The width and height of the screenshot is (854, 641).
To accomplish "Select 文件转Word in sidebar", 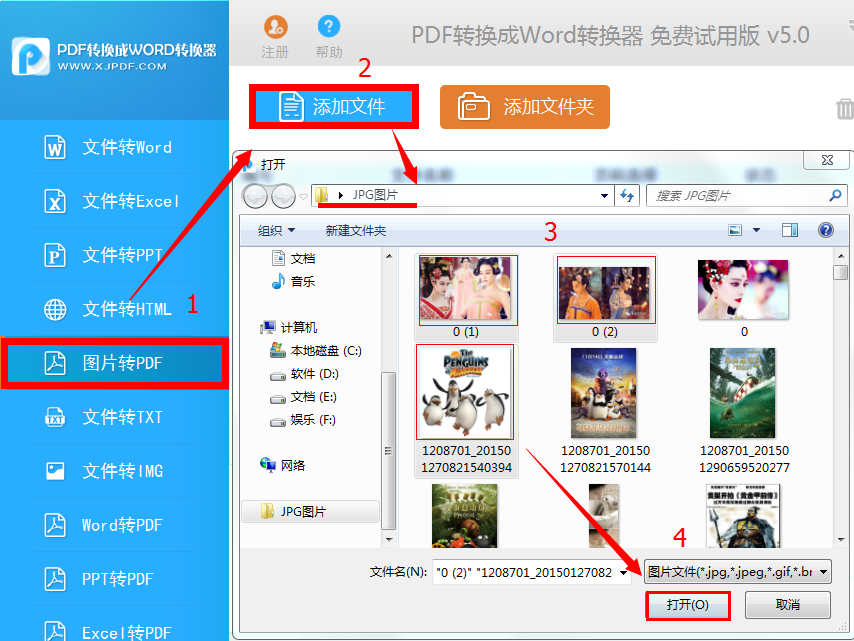I will pyautogui.click(x=114, y=147).
